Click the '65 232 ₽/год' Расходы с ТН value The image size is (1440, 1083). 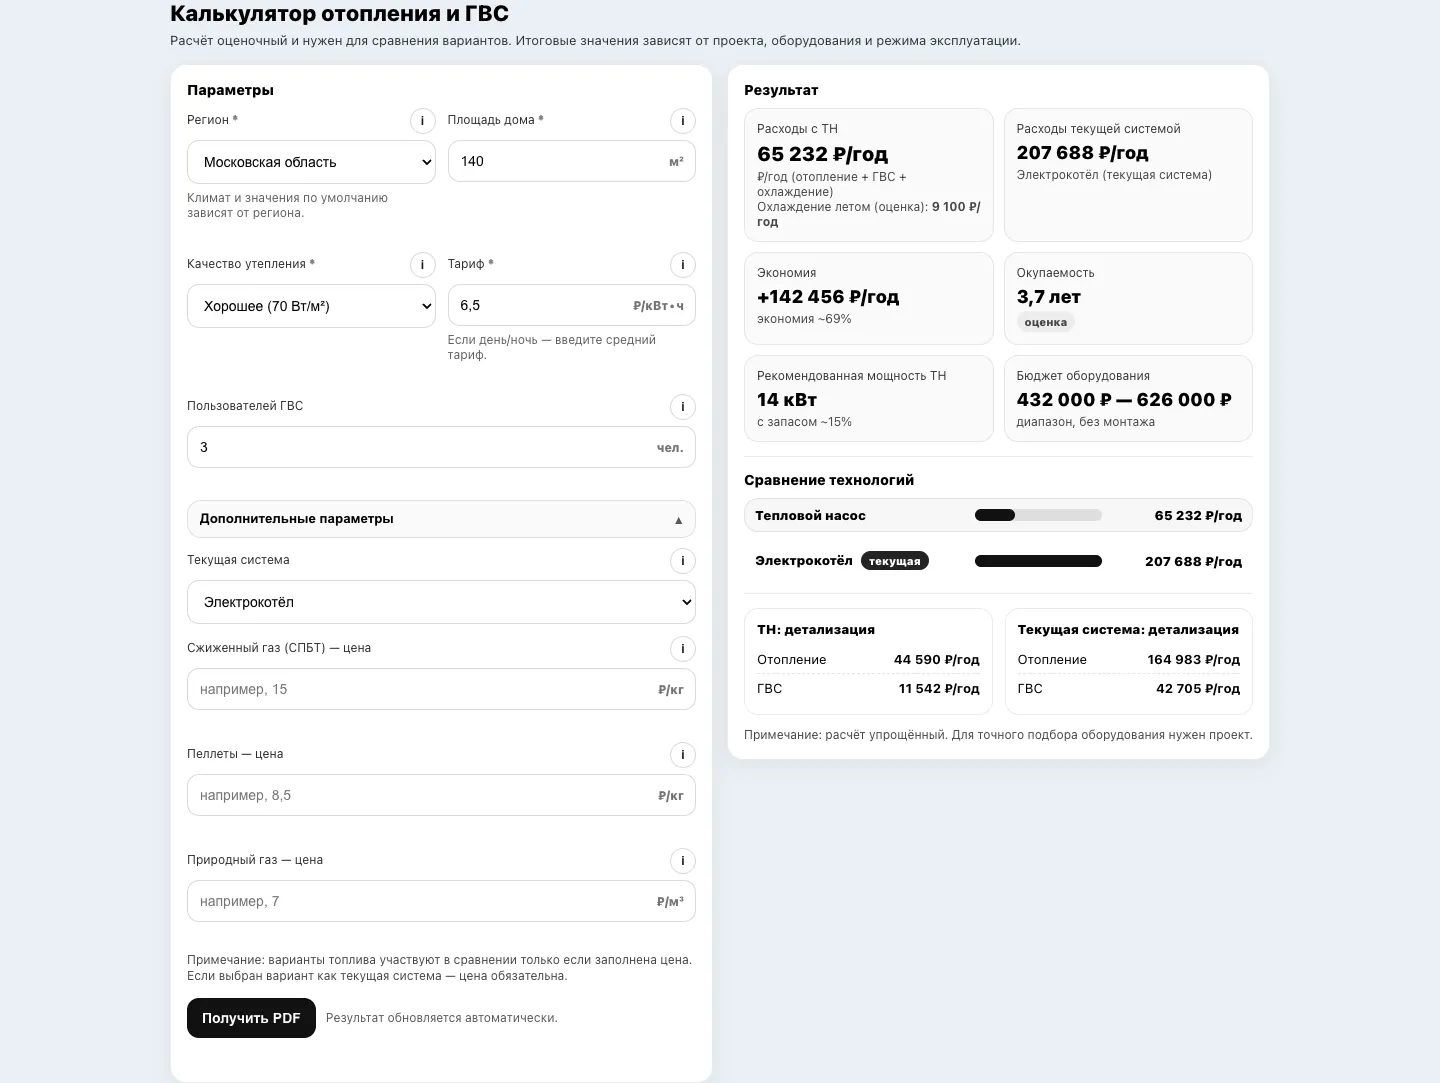point(823,154)
